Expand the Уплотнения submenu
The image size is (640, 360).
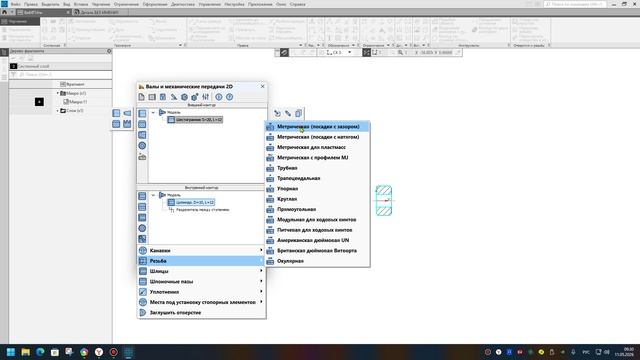click(x=201, y=292)
